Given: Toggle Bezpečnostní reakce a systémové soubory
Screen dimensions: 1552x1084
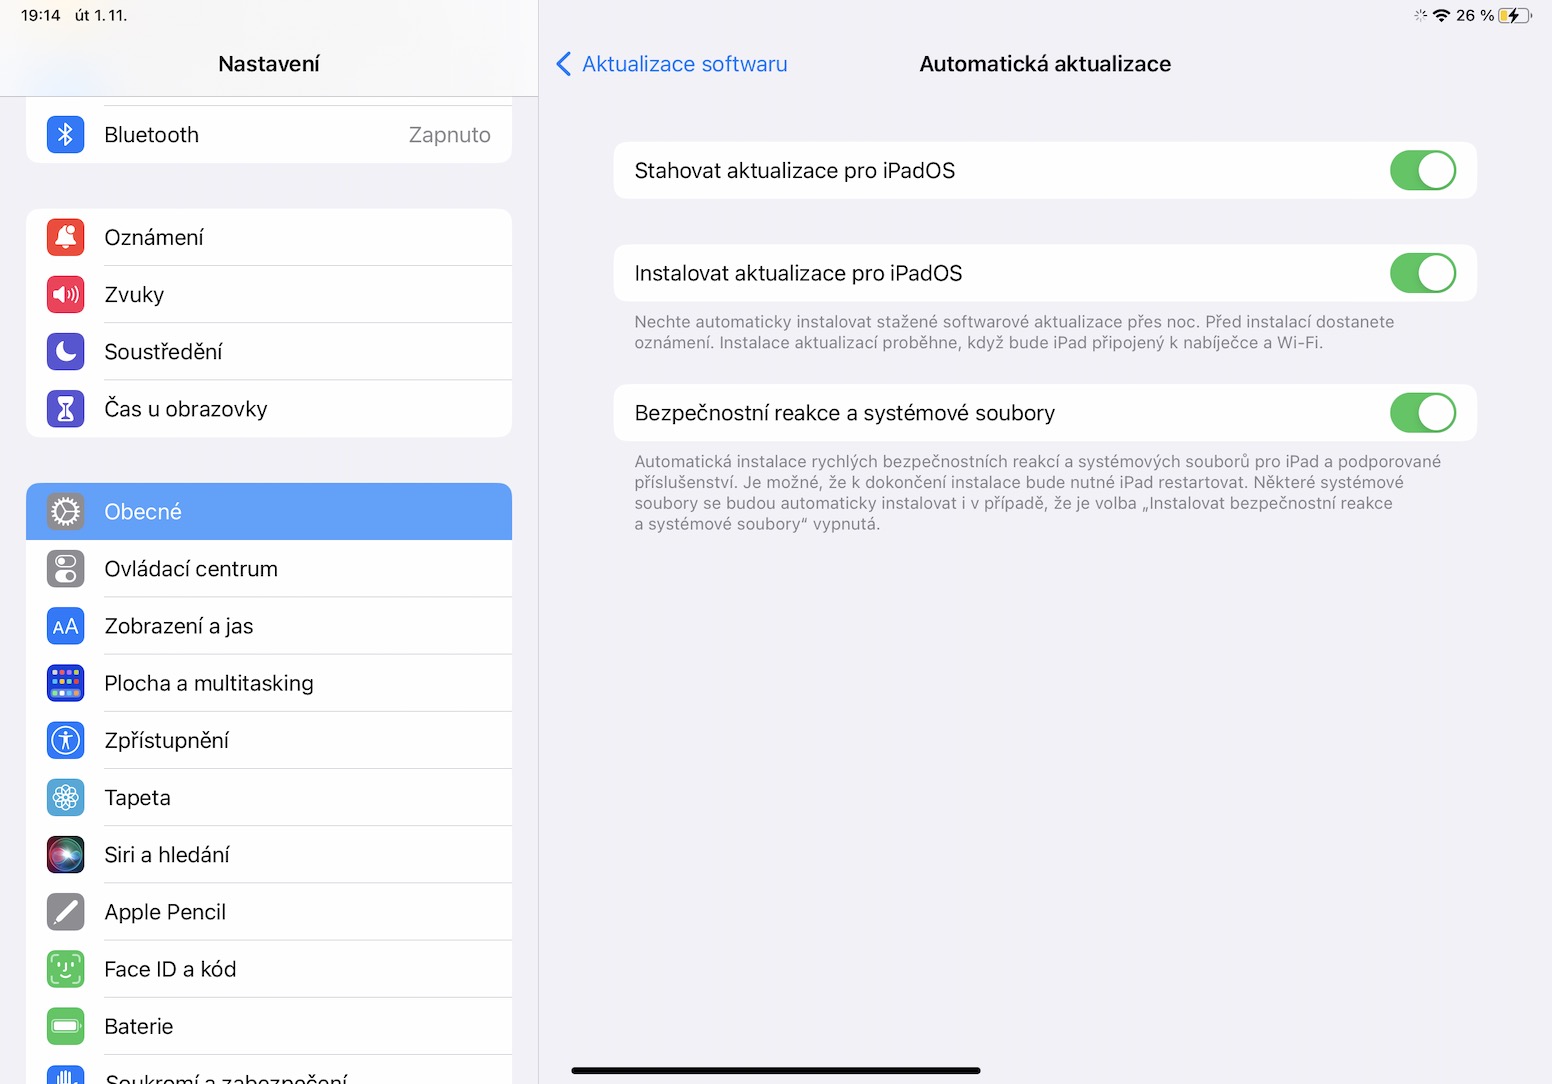Looking at the screenshot, I should point(1422,413).
